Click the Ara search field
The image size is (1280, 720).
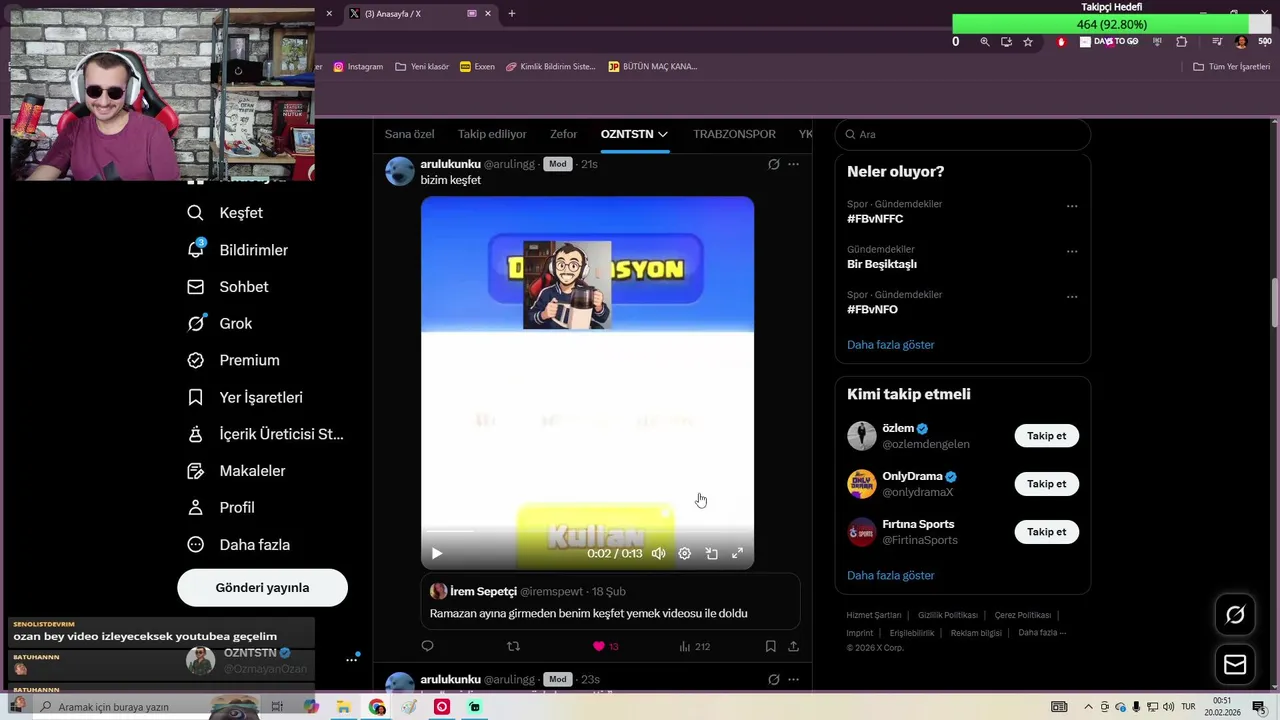(x=962, y=134)
